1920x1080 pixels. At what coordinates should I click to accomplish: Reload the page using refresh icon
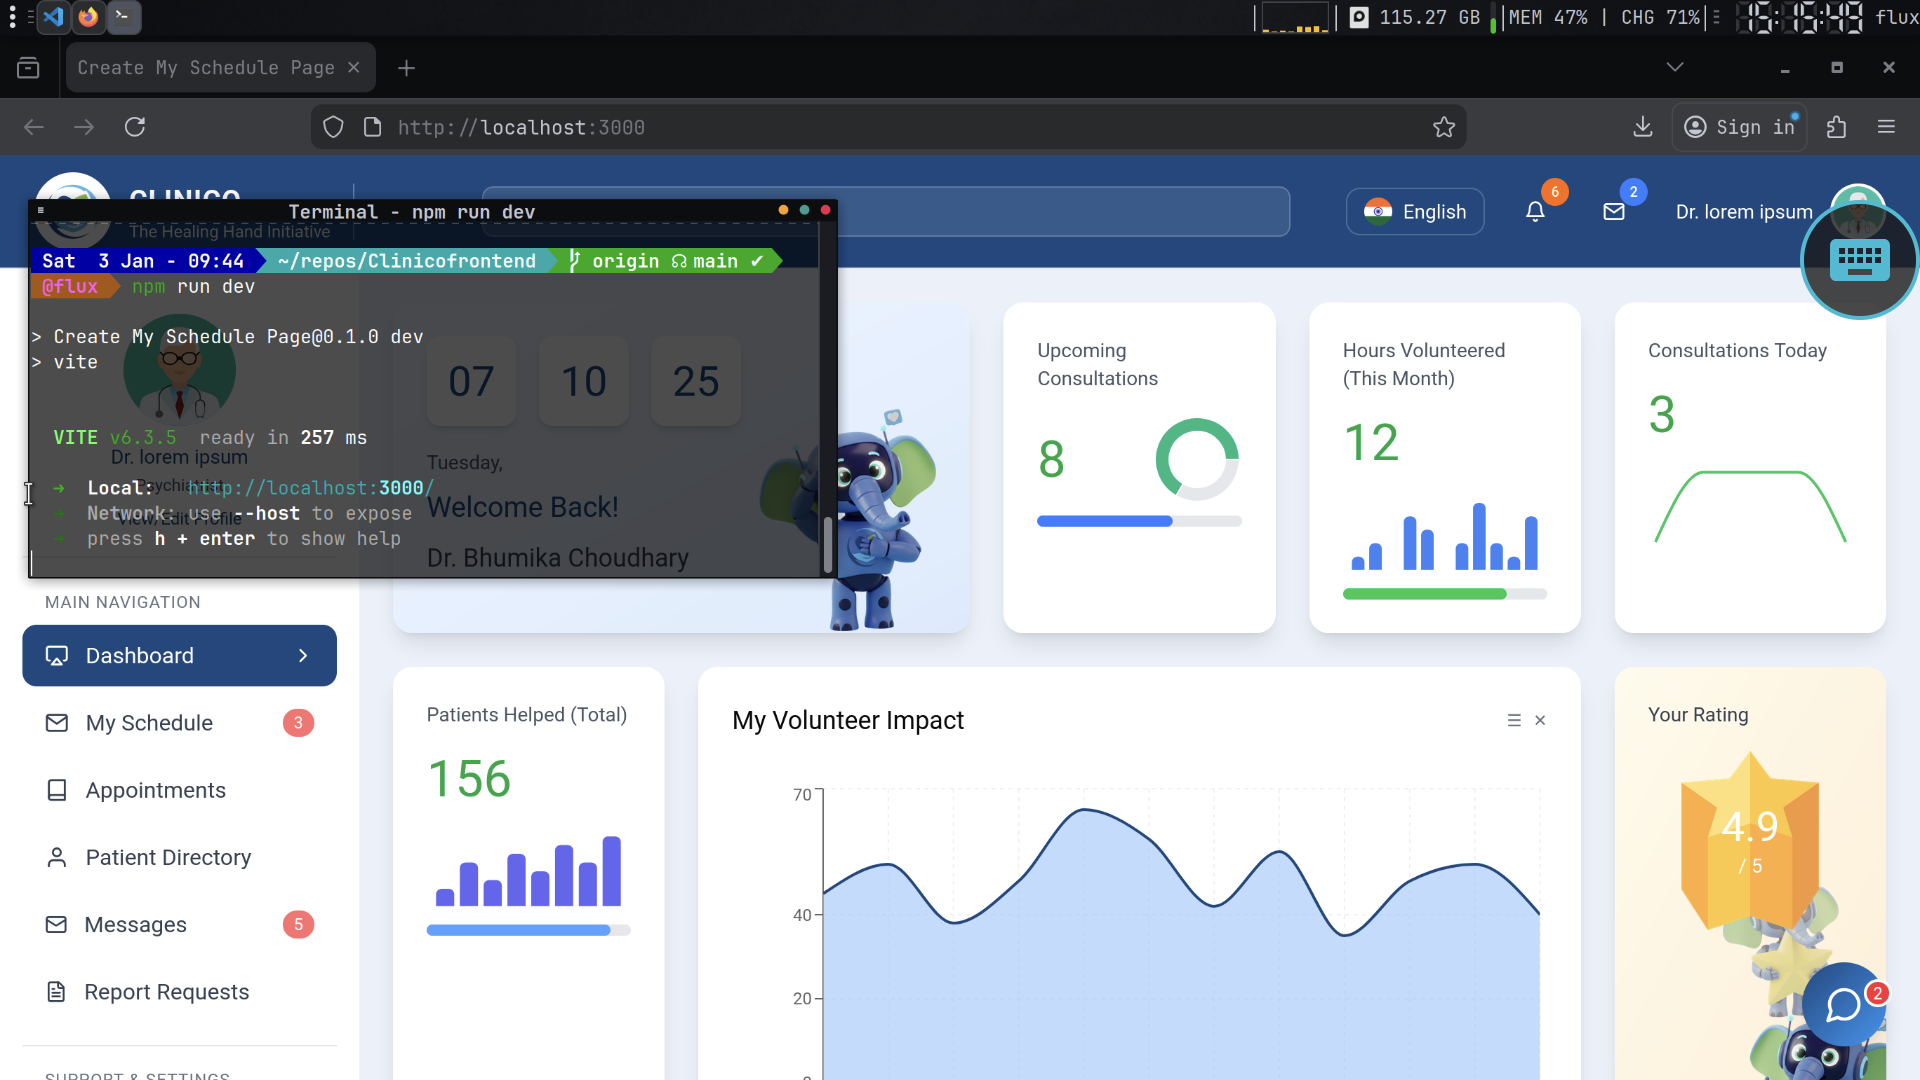[135, 127]
